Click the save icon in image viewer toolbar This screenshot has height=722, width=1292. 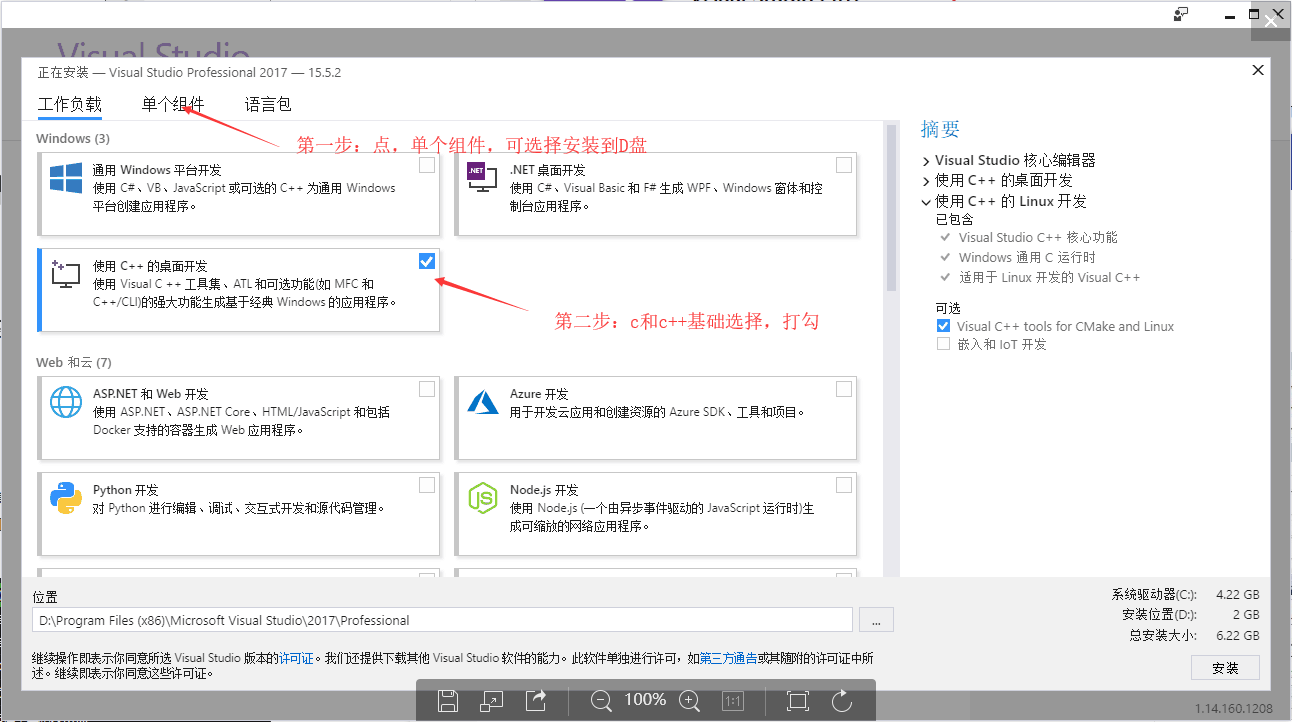pyautogui.click(x=449, y=701)
